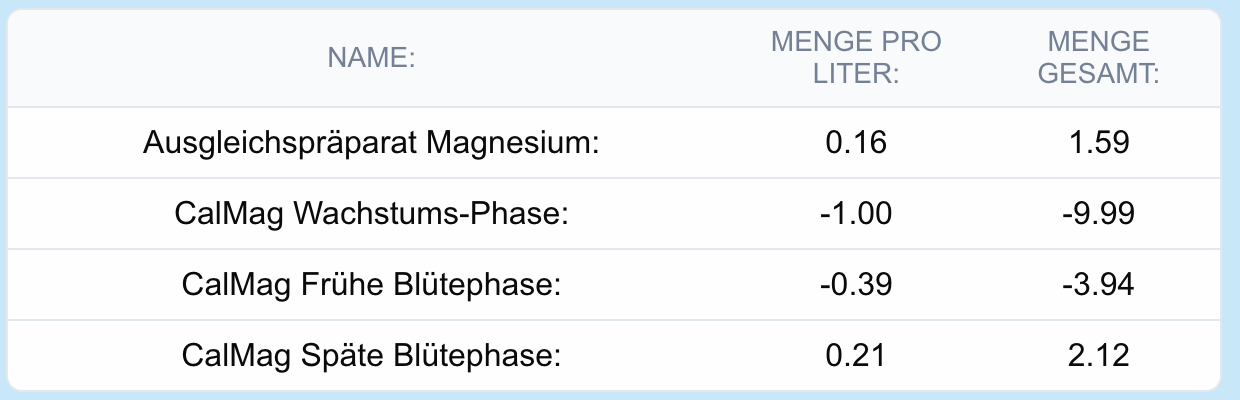
Task: Click the 0.16 per-liter value
Action: [856, 143]
